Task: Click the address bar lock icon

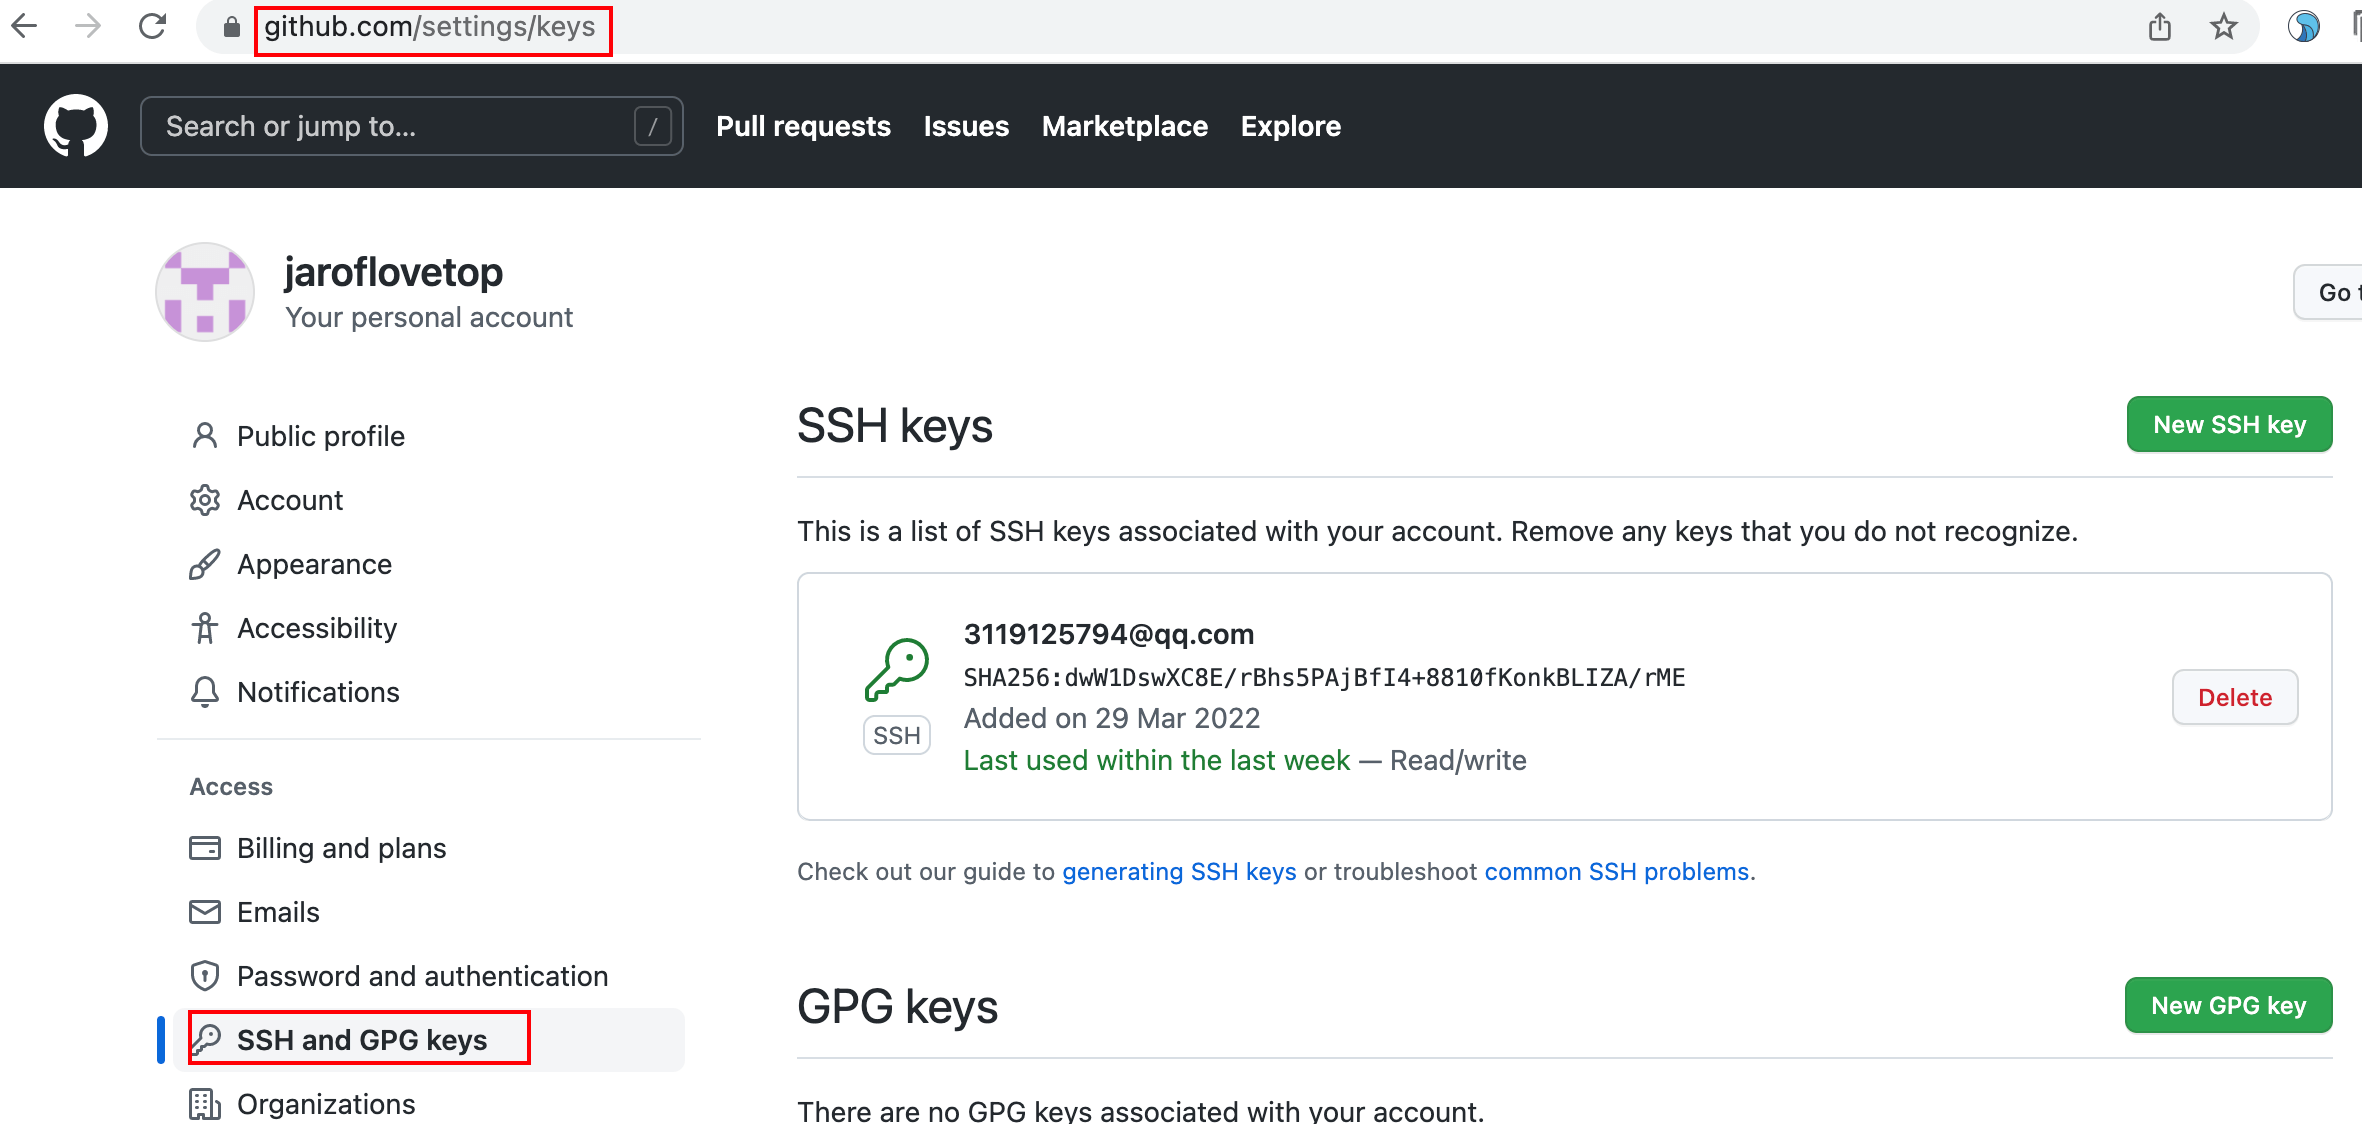Action: (232, 27)
